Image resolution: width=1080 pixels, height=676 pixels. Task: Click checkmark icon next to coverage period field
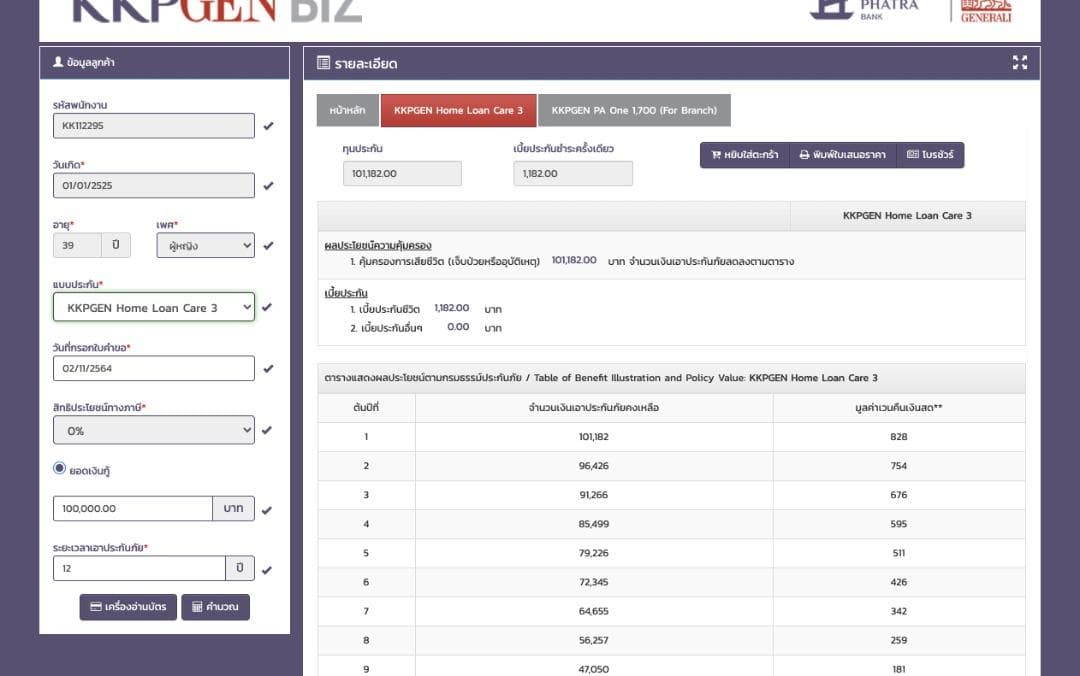267,570
